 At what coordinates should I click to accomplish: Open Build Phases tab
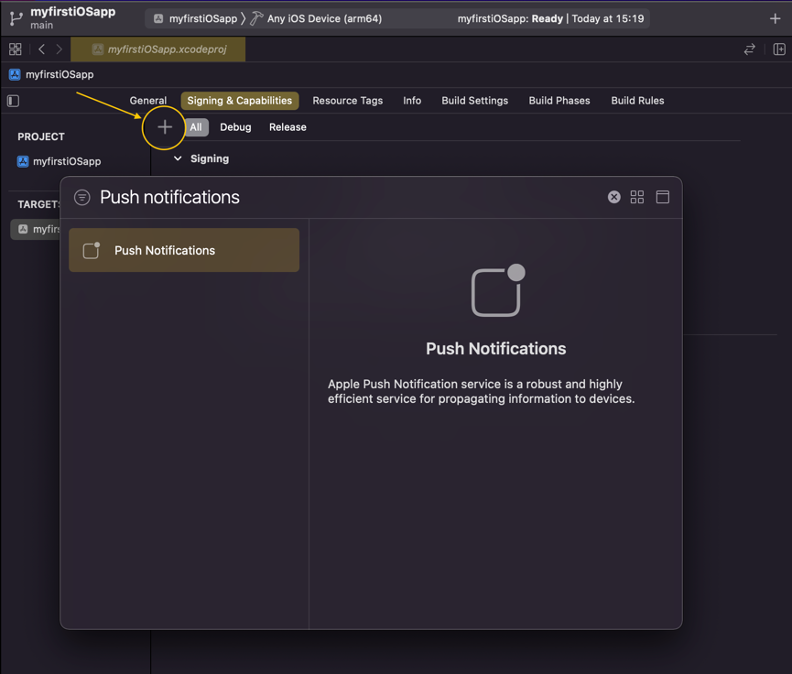tap(559, 101)
